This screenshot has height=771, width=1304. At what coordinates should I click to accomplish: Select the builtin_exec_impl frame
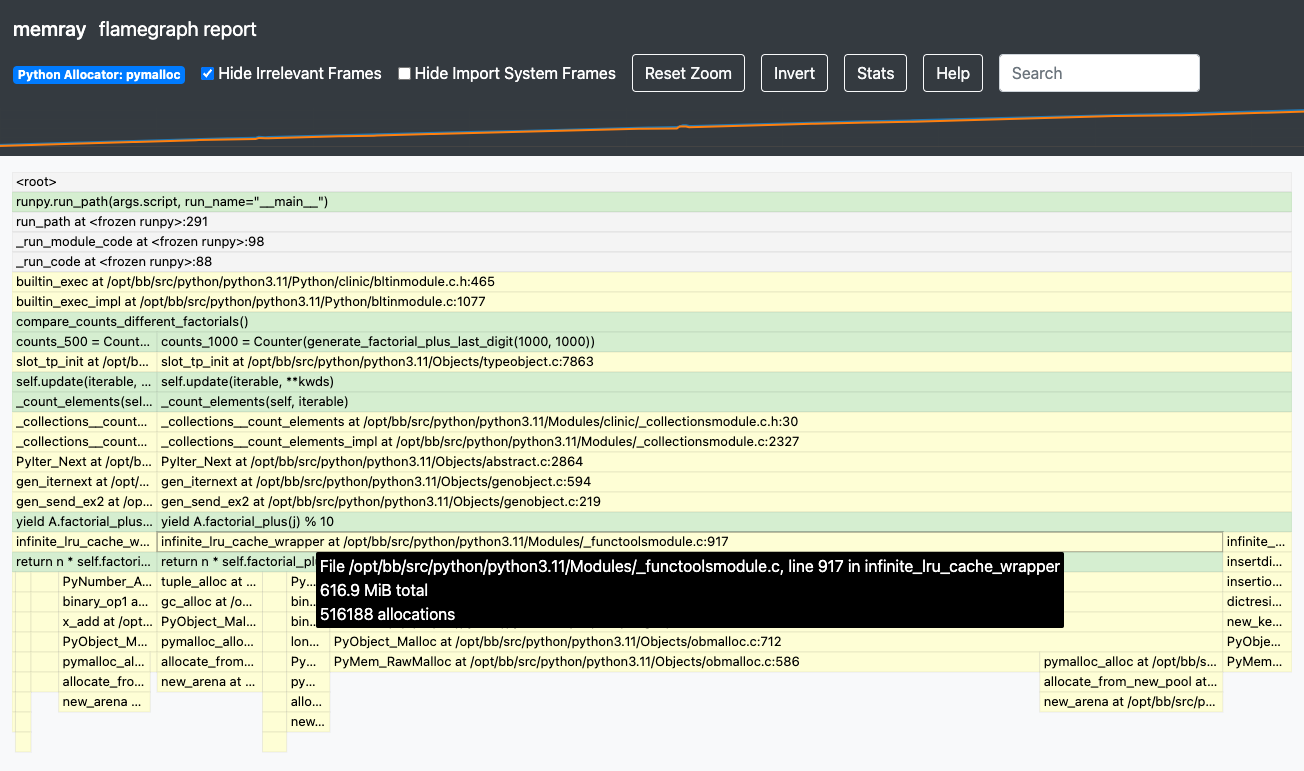click(x=651, y=302)
